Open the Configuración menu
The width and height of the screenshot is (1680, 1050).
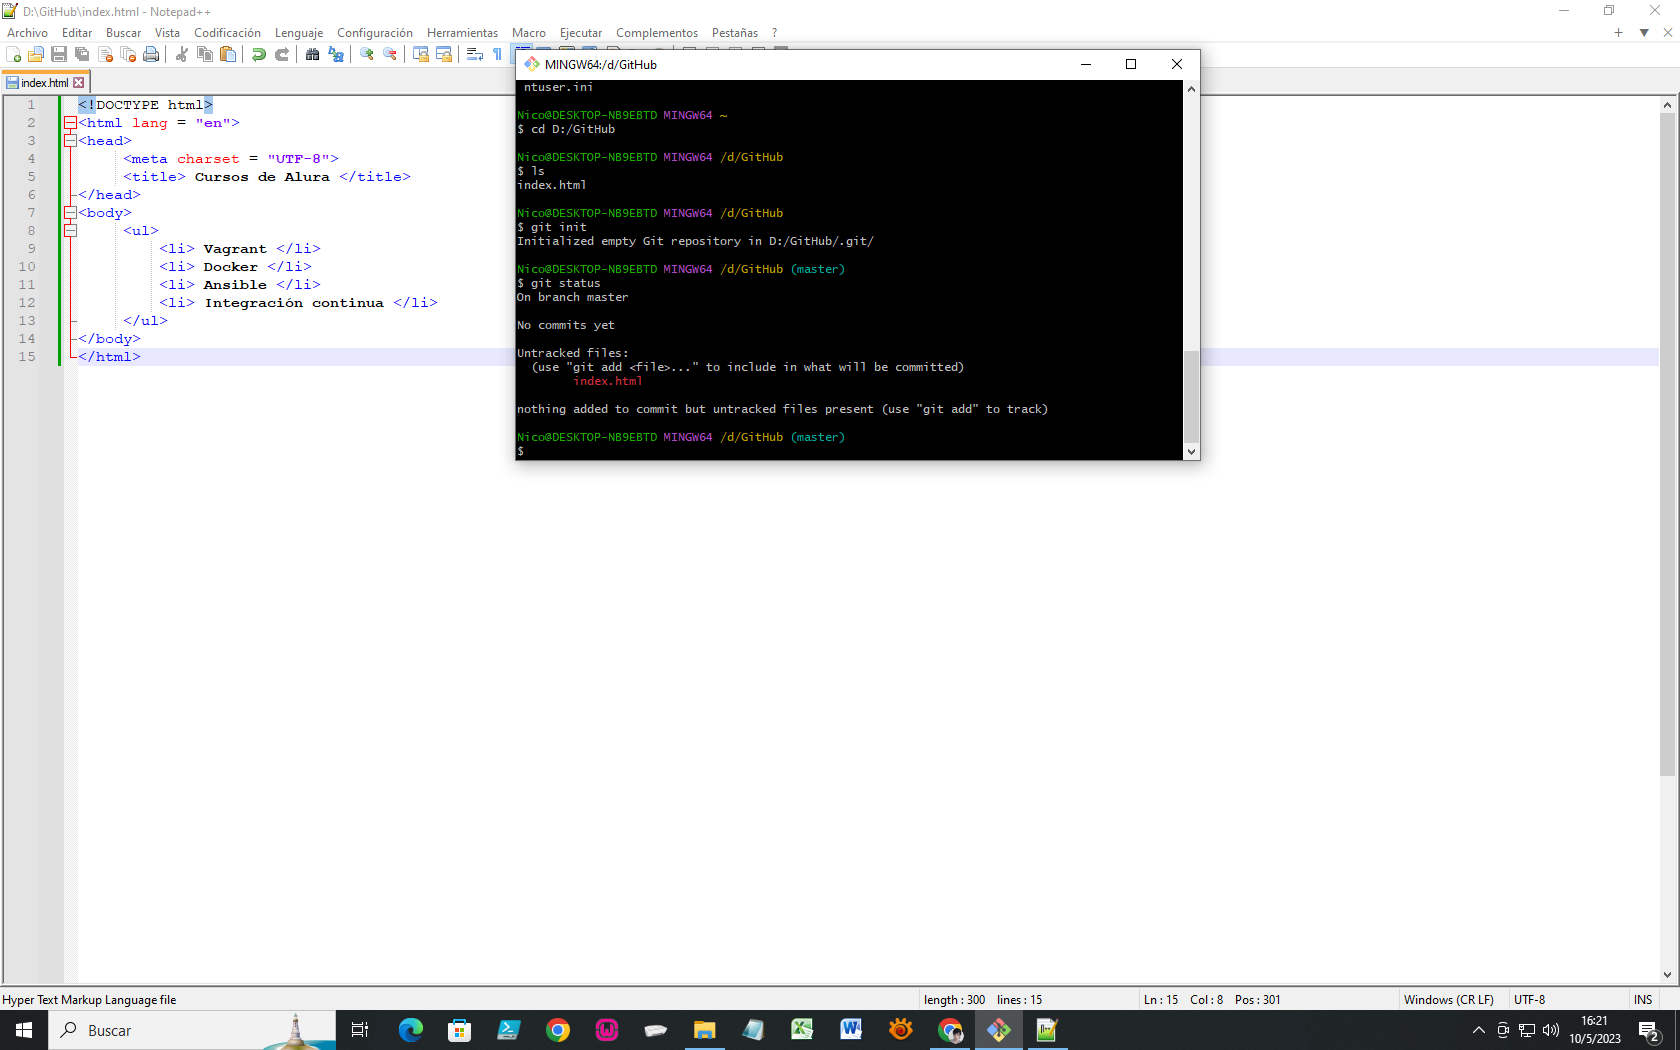375,33
